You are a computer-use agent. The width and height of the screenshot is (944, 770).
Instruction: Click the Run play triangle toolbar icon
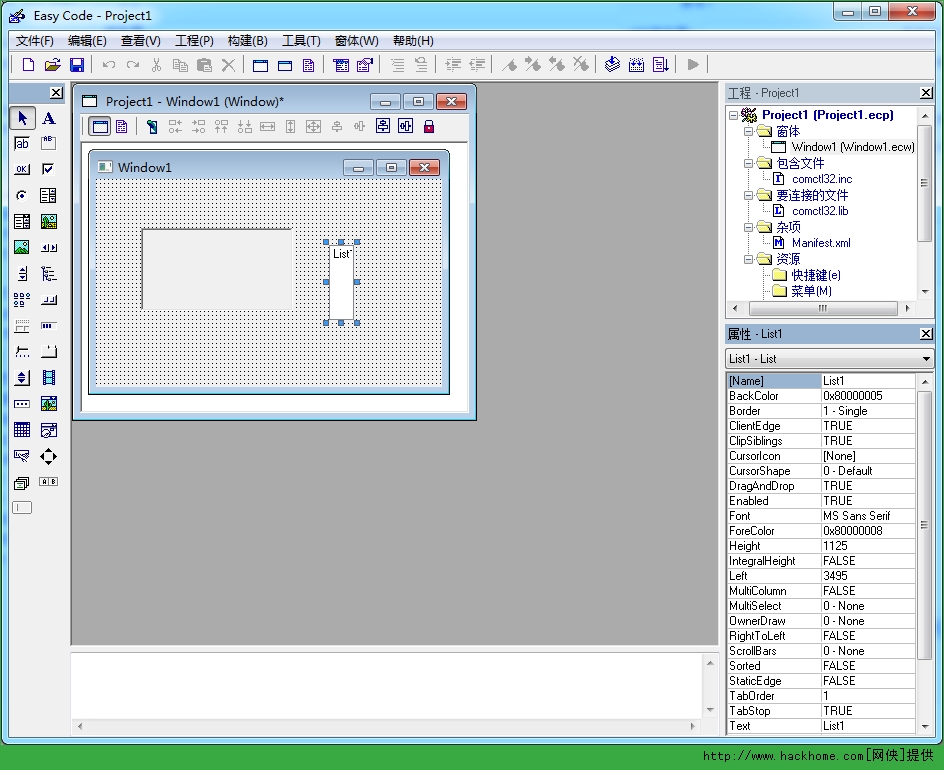point(693,64)
